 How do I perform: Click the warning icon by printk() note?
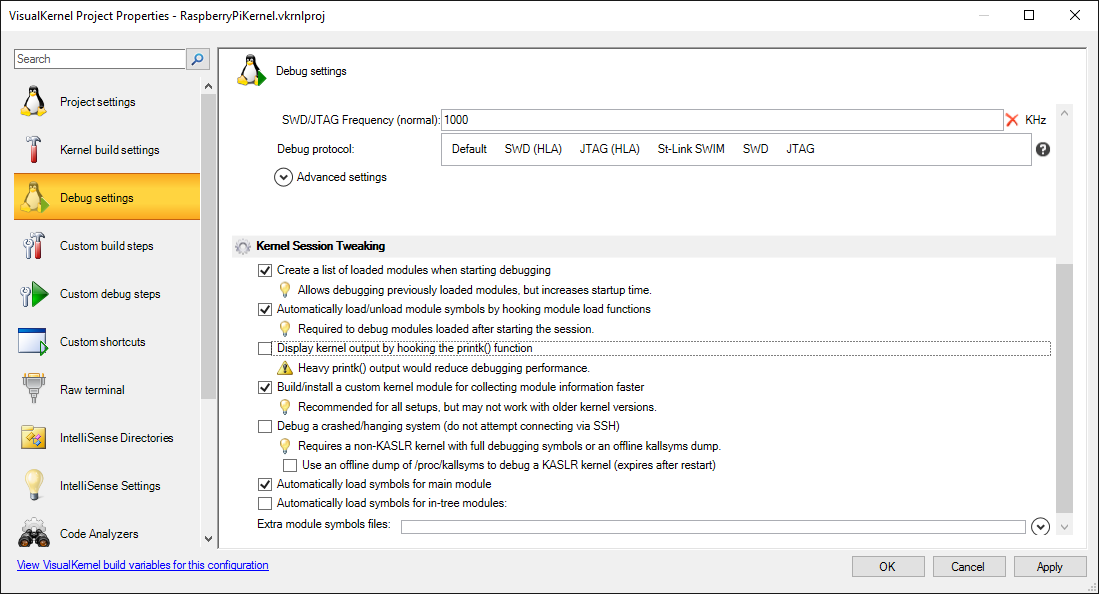(285, 367)
